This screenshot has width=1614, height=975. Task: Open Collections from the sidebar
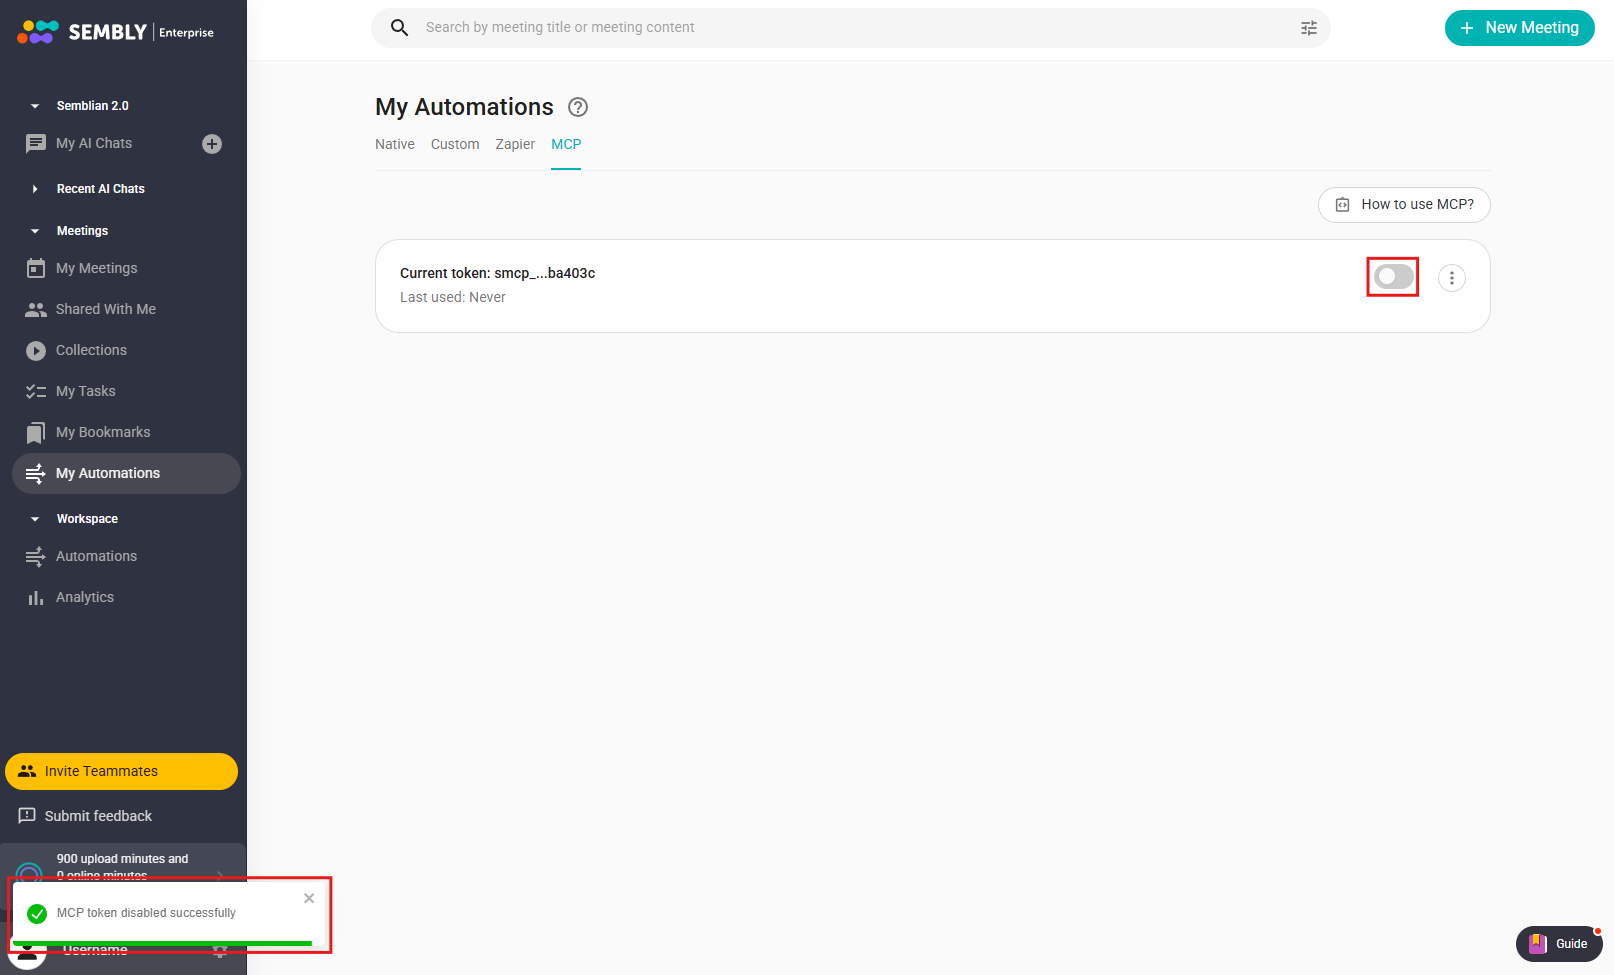click(x=91, y=350)
